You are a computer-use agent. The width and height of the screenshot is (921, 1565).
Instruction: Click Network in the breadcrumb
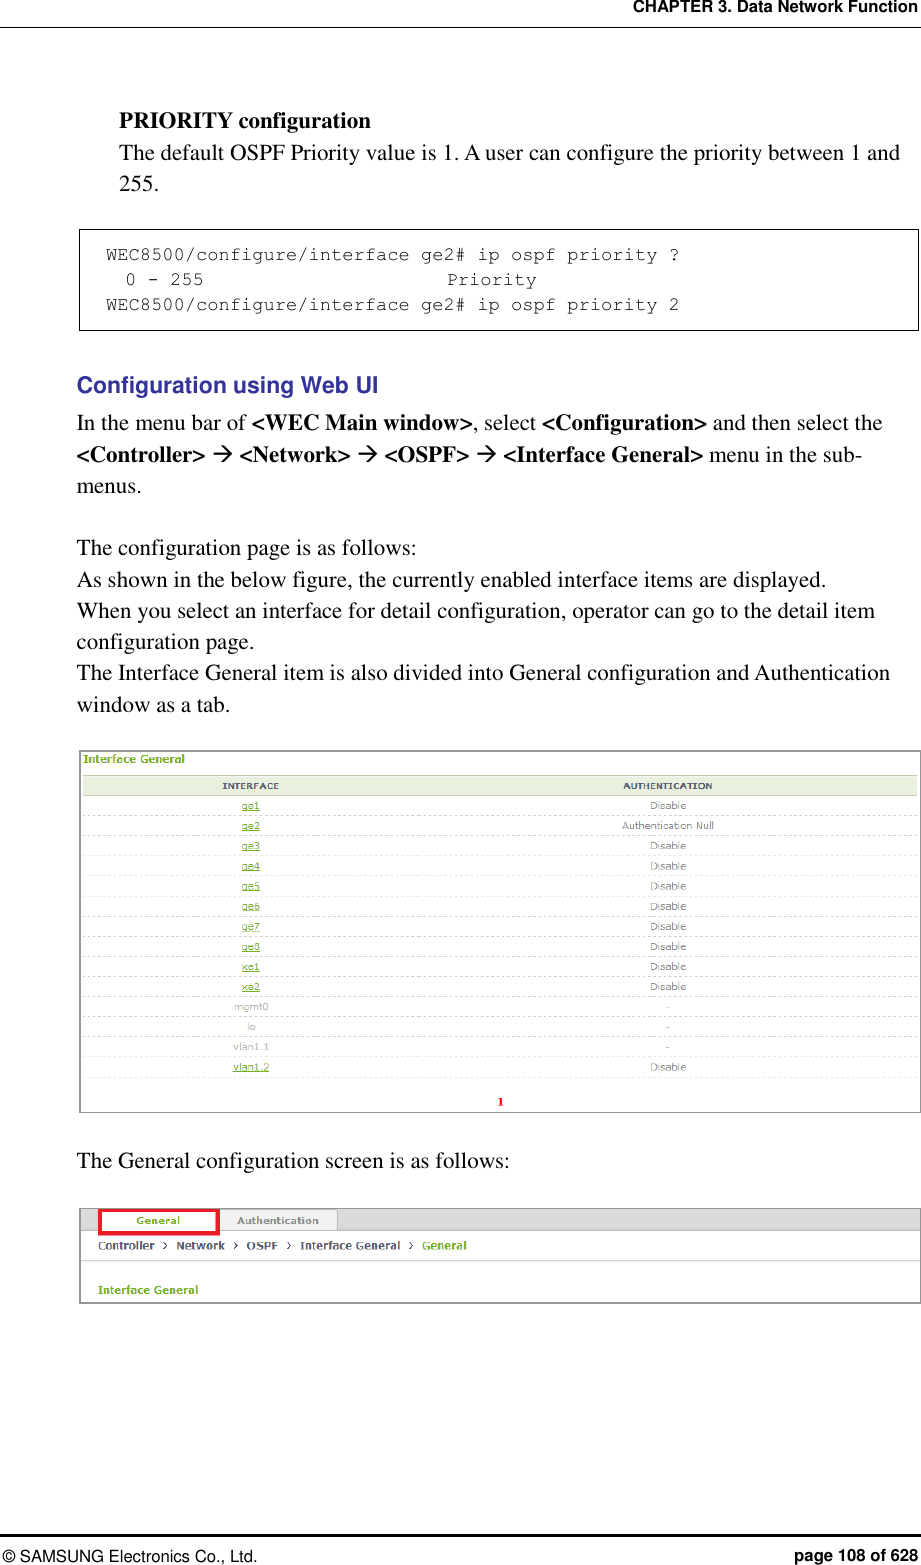tap(200, 1246)
